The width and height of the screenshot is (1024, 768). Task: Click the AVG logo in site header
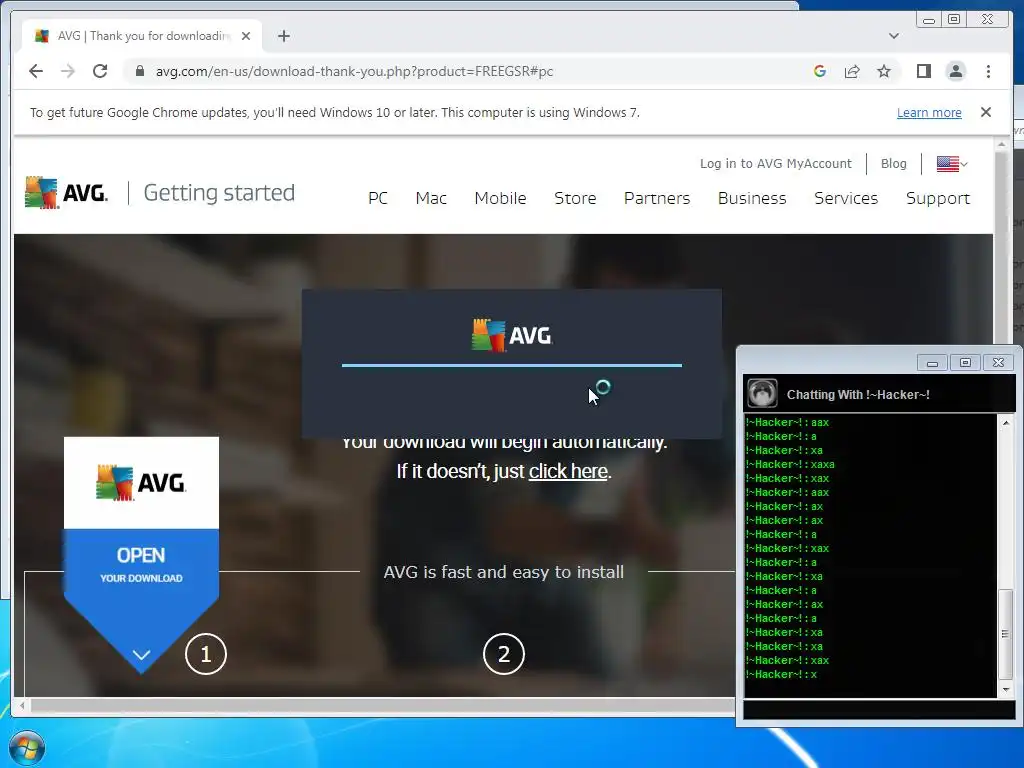[66, 193]
